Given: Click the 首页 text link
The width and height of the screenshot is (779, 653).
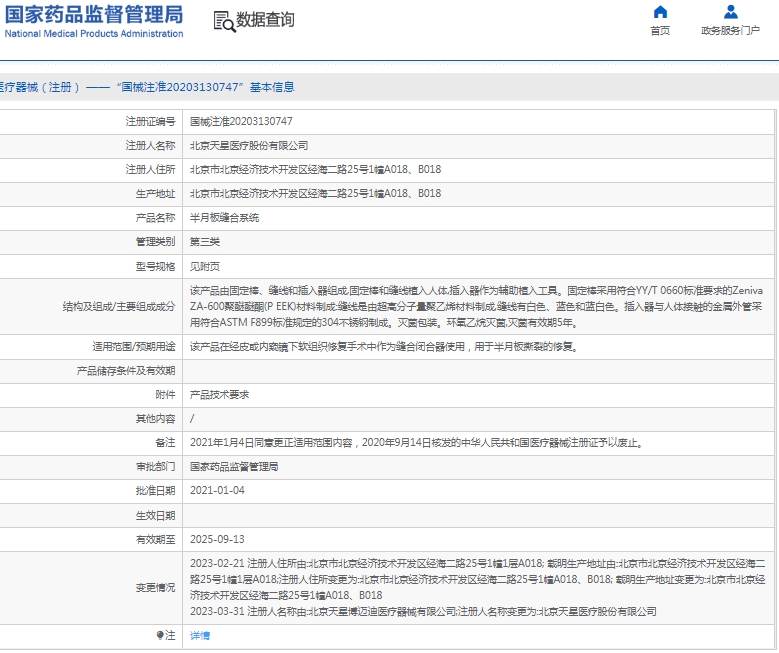Looking at the screenshot, I should tap(660, 31).
